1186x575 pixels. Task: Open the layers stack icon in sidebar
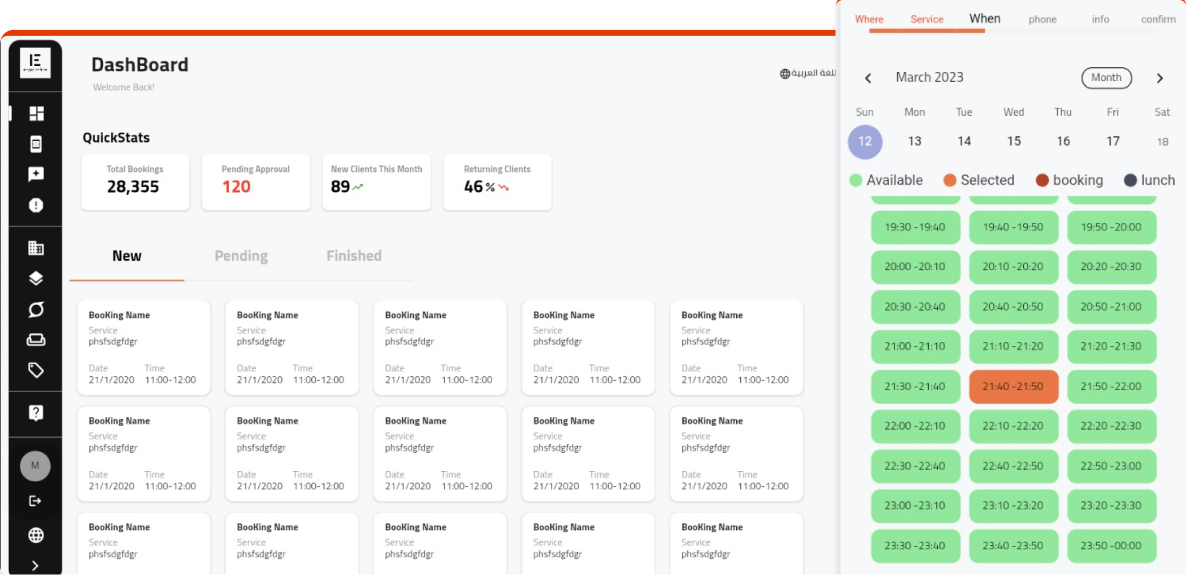point(36,279)
